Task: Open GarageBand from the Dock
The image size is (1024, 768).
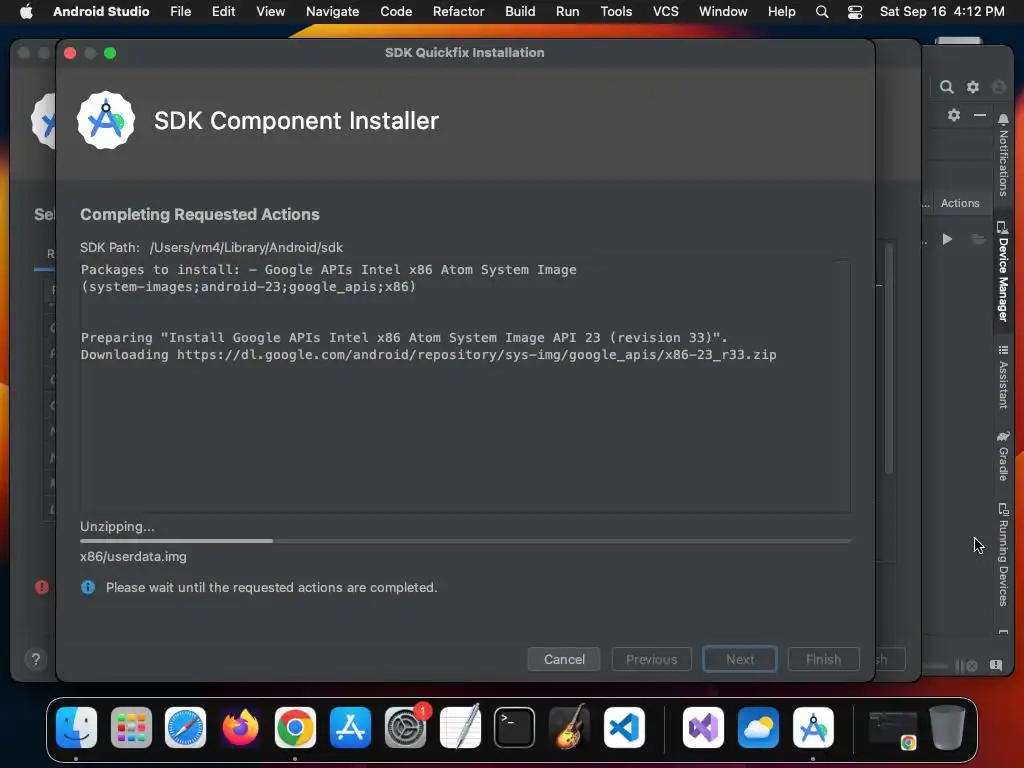Action: point(569,728)
